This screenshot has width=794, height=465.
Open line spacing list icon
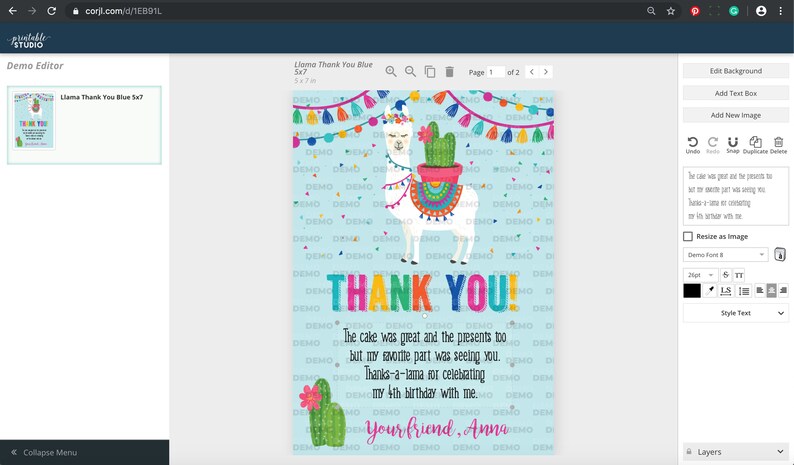pyautogui.click(x=744, y=290)
